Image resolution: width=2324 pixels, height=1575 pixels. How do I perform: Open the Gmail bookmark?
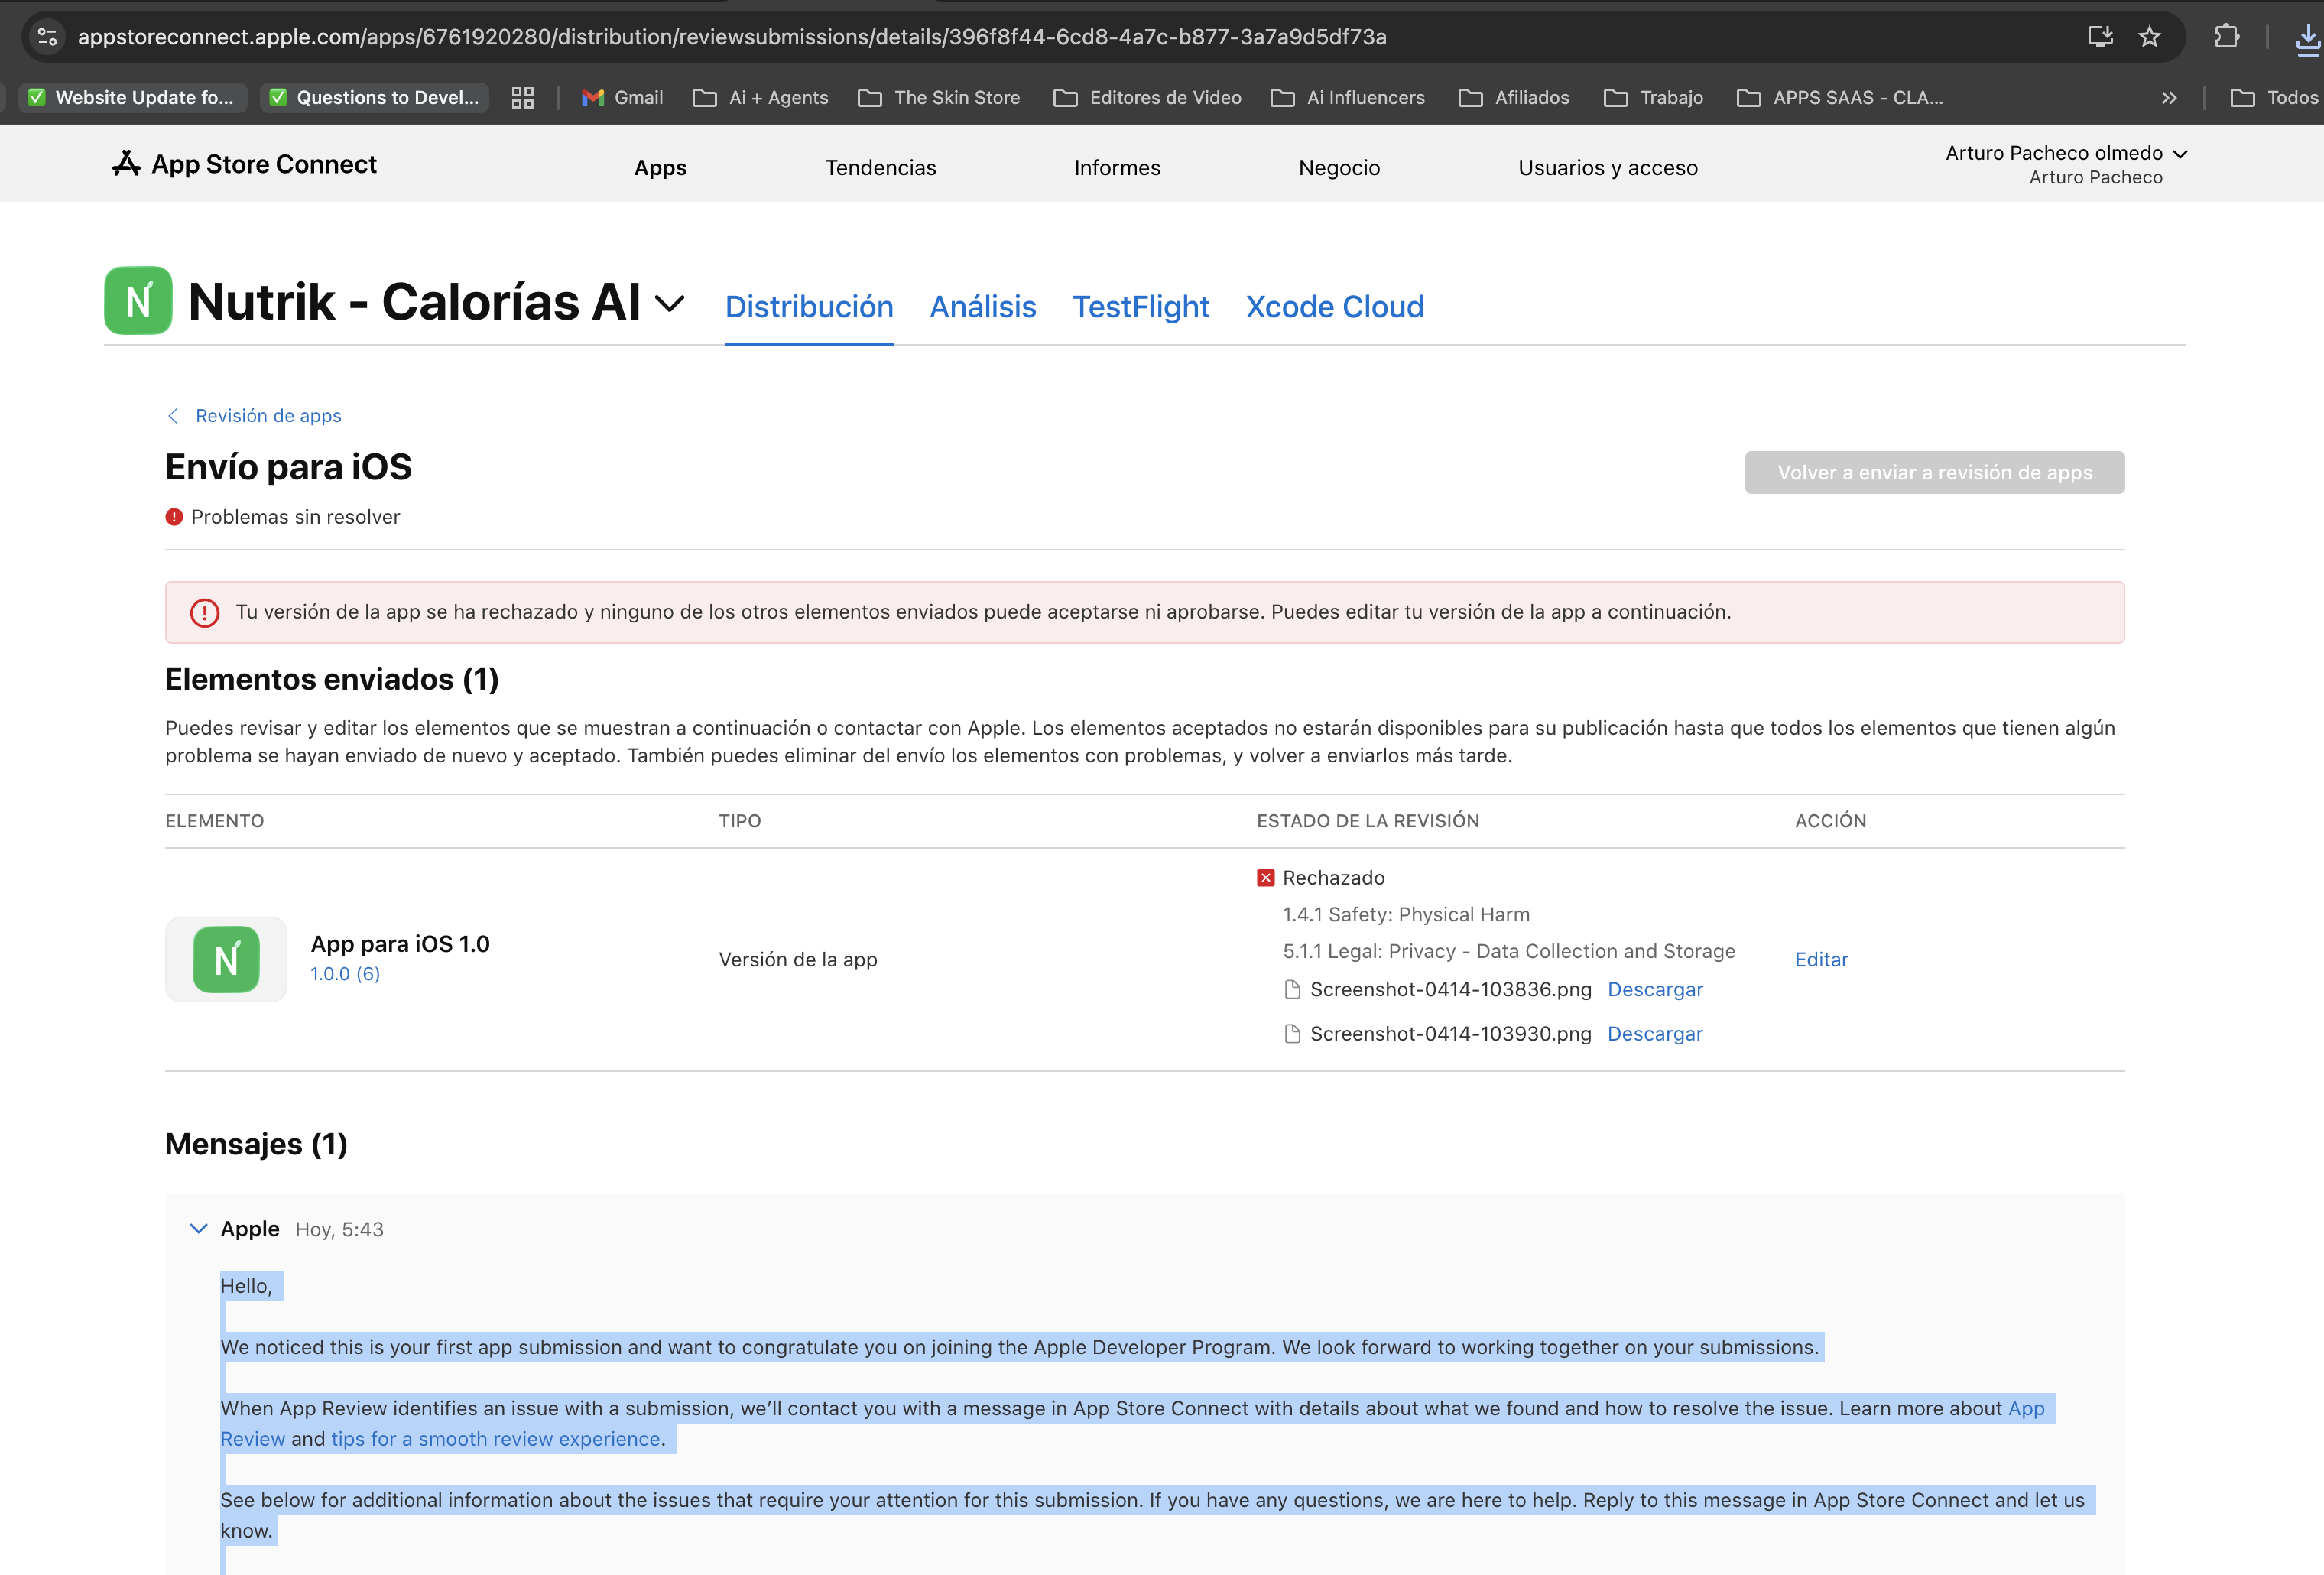click(622, 97)
